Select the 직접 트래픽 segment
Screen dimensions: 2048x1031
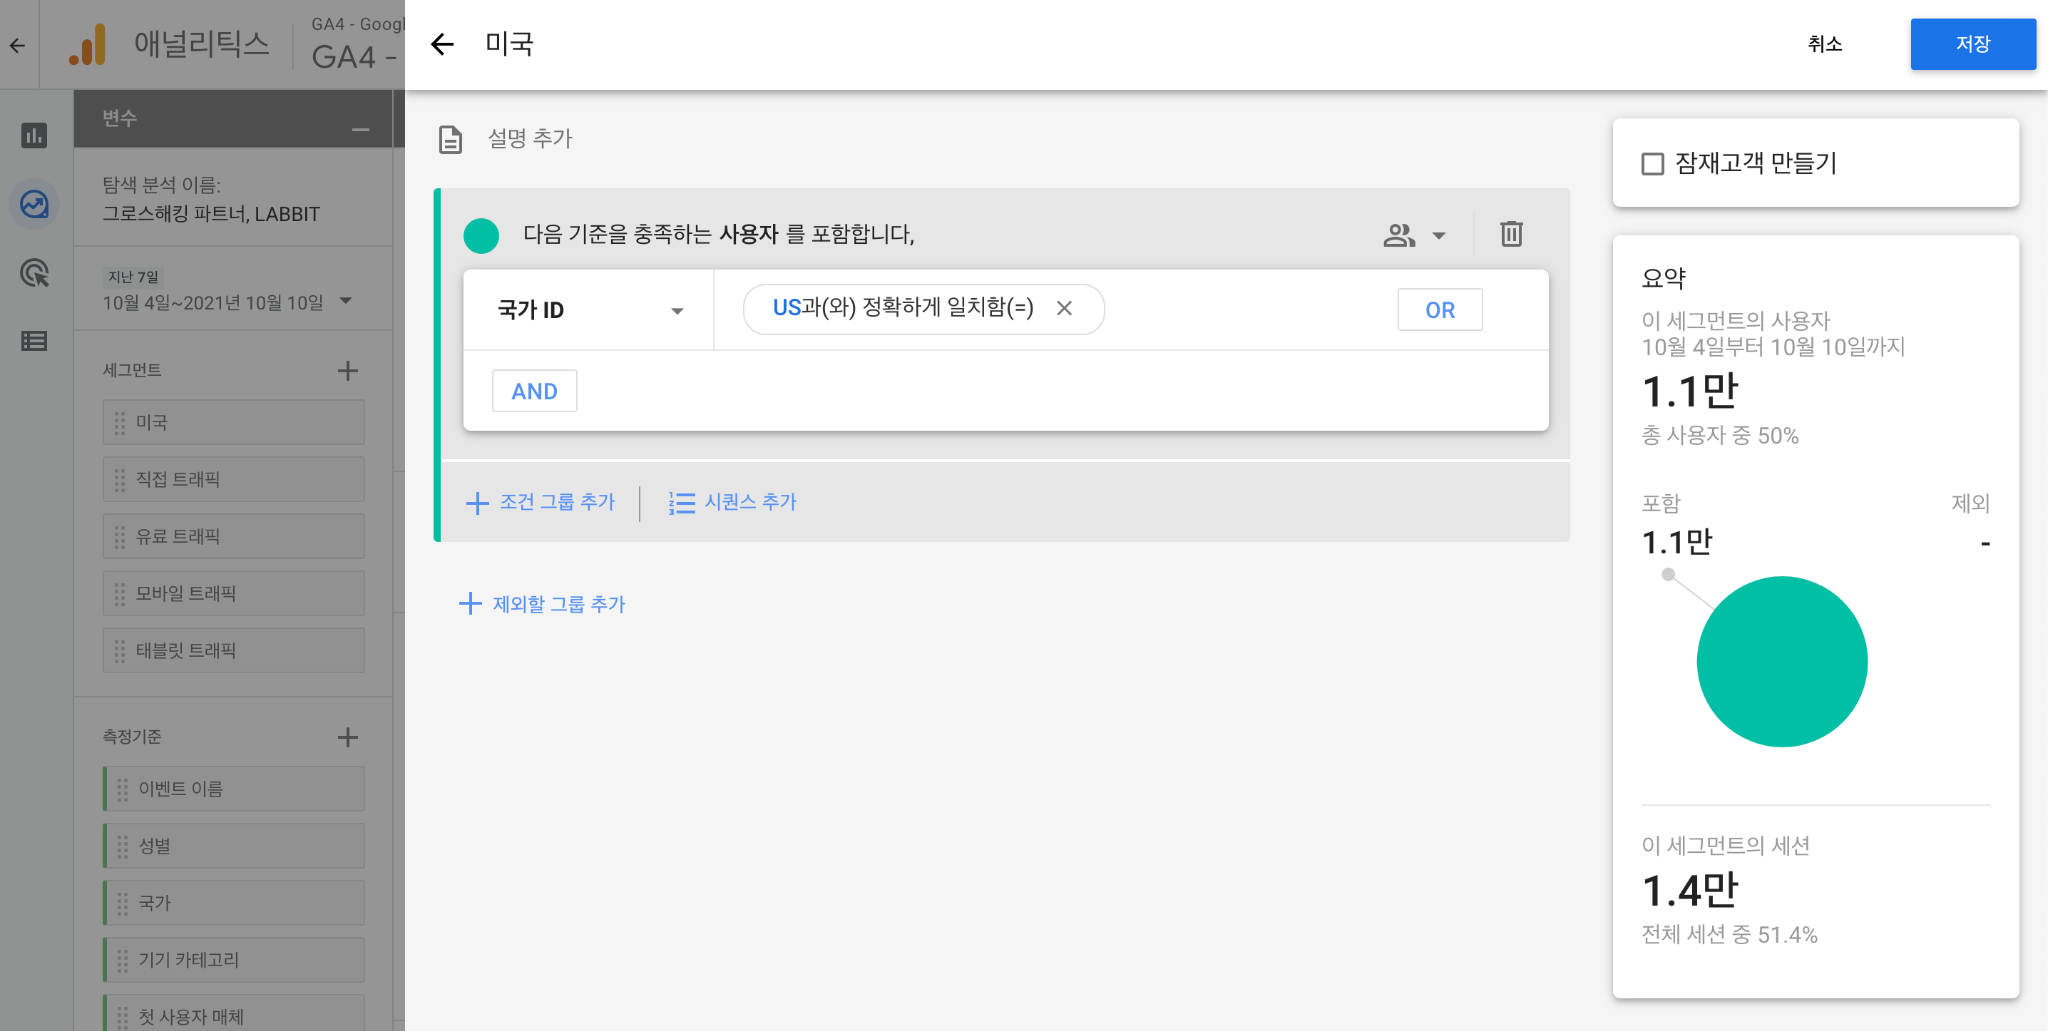click(x=234, y=480)
